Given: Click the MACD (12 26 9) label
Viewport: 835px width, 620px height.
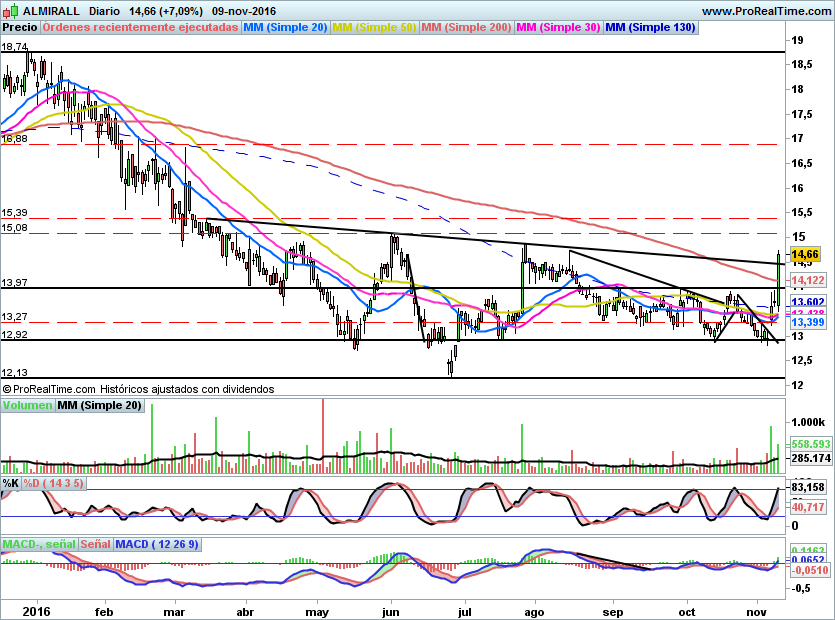Looking at the screenshot, I should [157, 544].
